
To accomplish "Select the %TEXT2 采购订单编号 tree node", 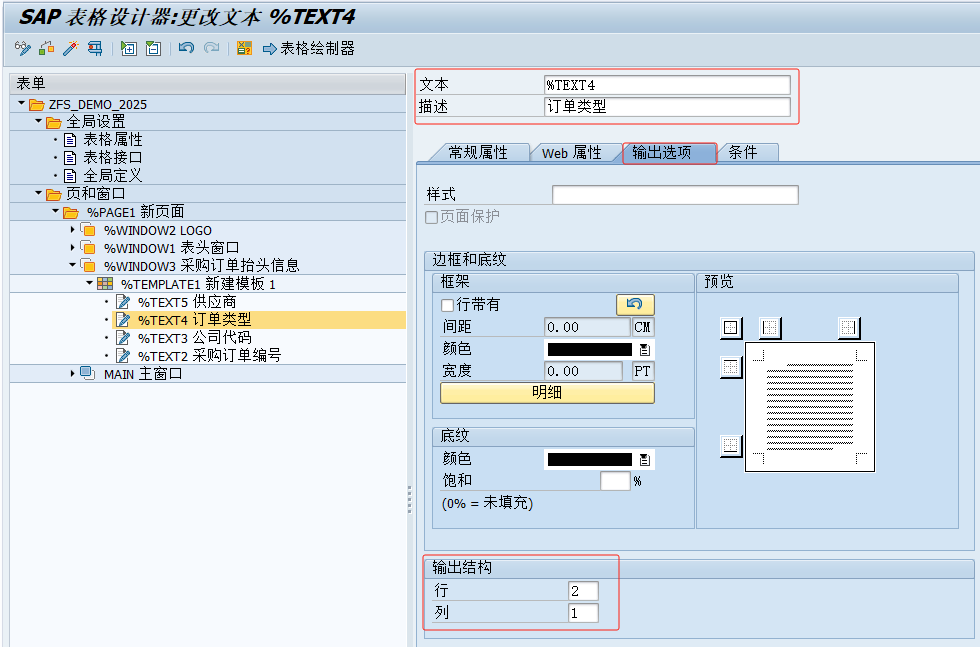I will pyautogui.click(x=209, y=356).
